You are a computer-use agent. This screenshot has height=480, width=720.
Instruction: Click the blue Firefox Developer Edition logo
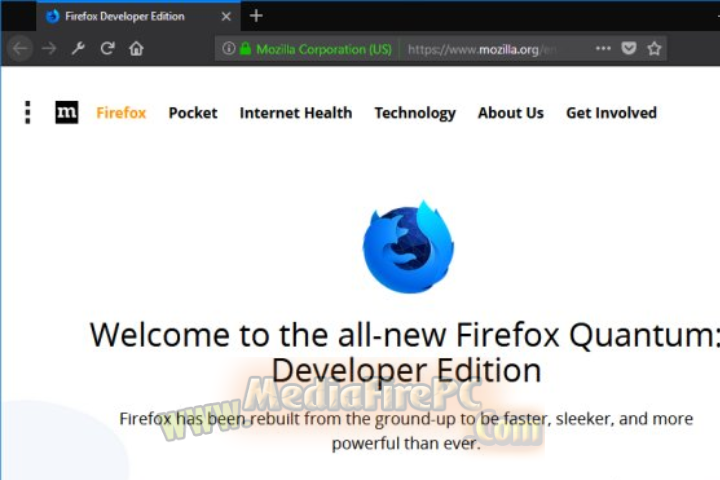pos(408,247)
